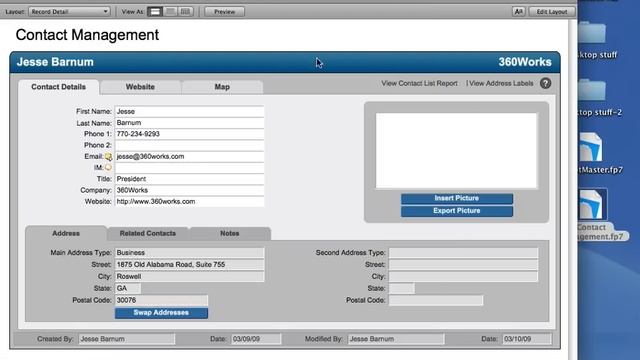Click the second address Postal Code field
Screen dimensions: 640x360
pos(436,300)
